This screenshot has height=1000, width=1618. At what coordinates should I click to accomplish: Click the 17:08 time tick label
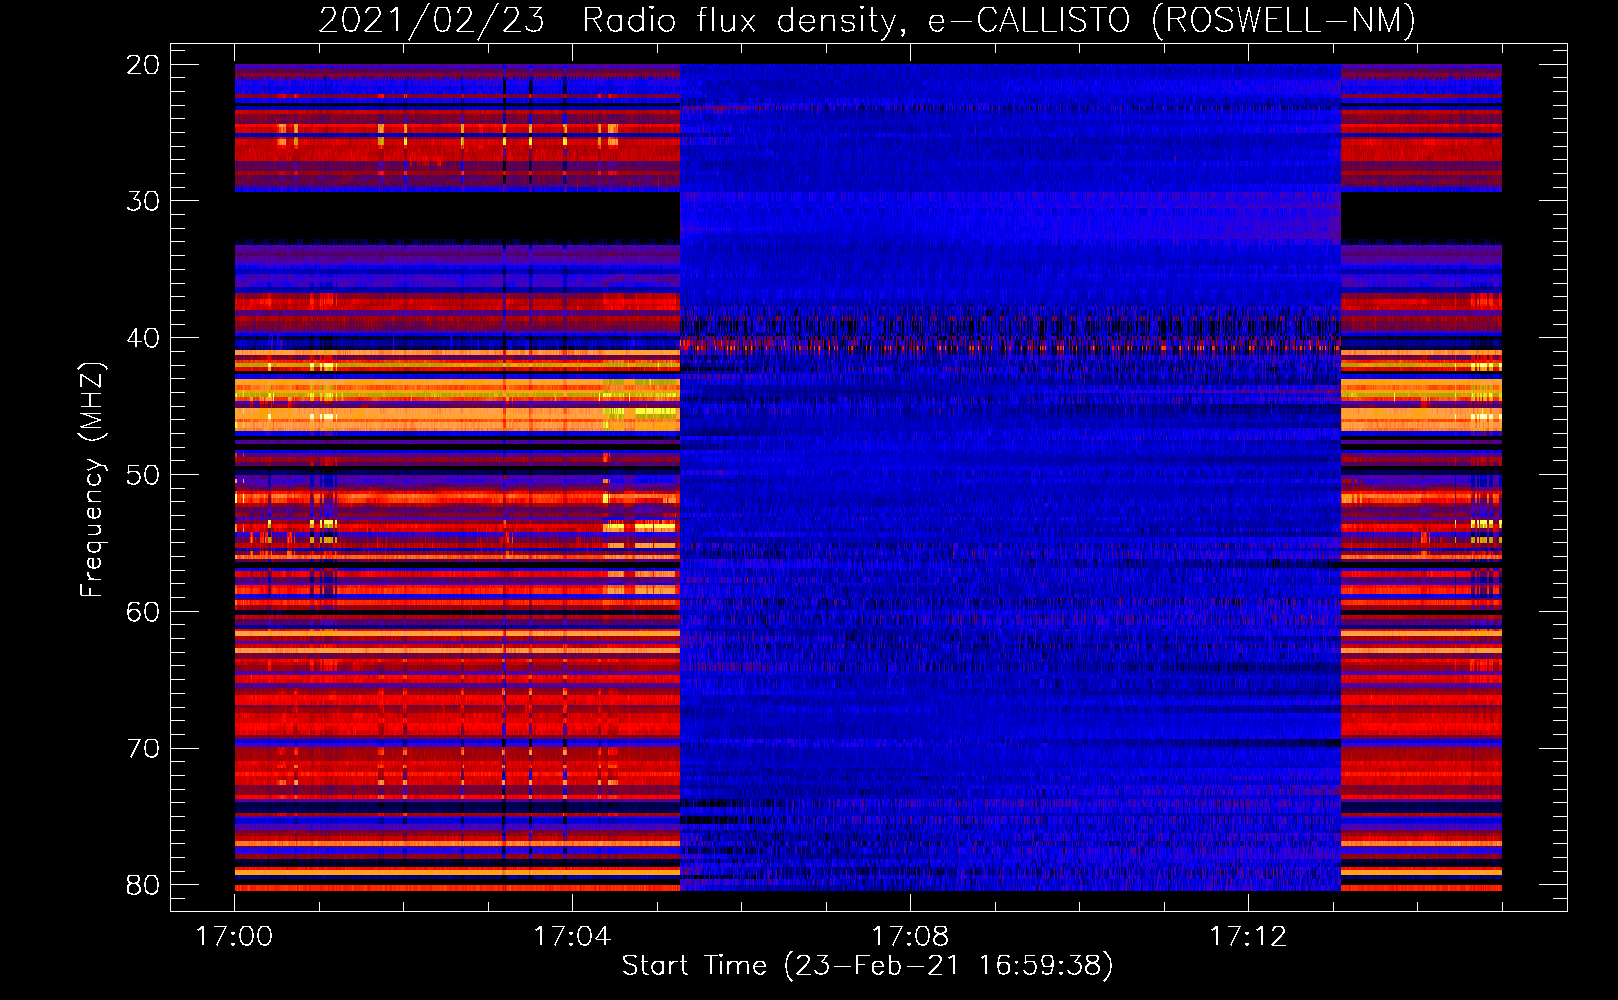tap(910, 937)
